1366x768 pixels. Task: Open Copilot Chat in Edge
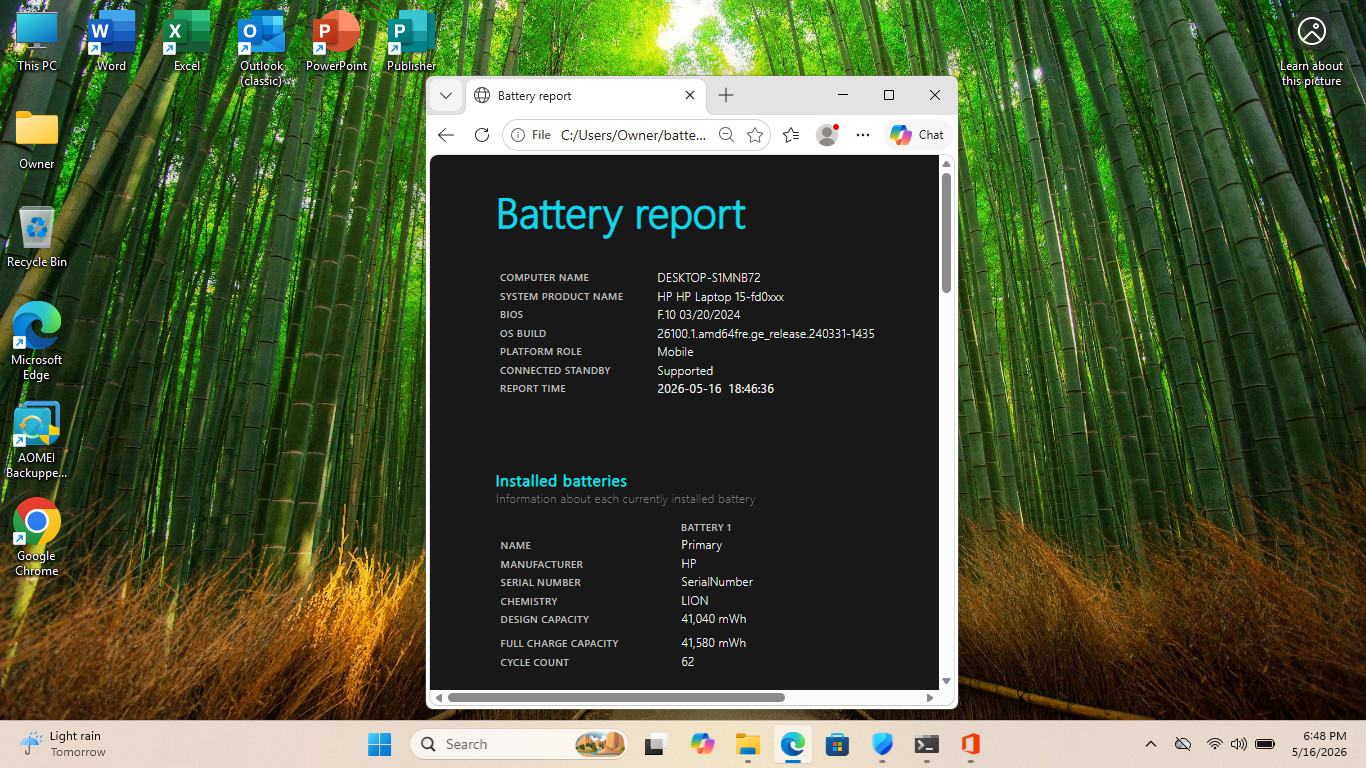(x=917, y=135)
